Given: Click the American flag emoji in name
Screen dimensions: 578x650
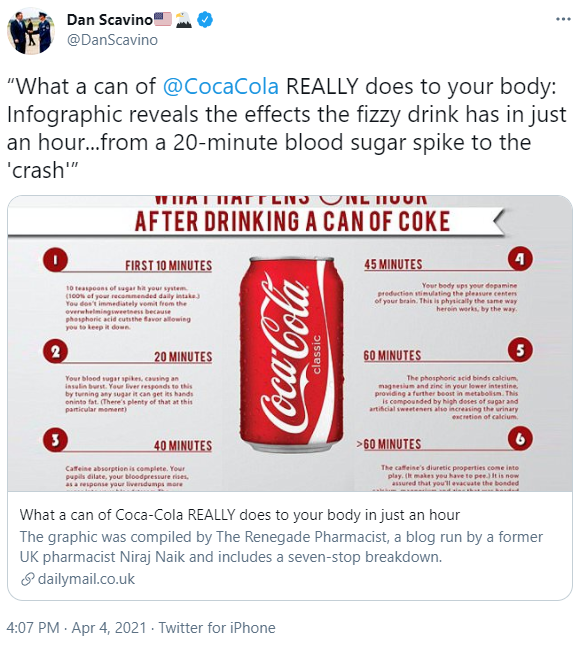Looking at the screenshot, I should click(x=163, y=19).
